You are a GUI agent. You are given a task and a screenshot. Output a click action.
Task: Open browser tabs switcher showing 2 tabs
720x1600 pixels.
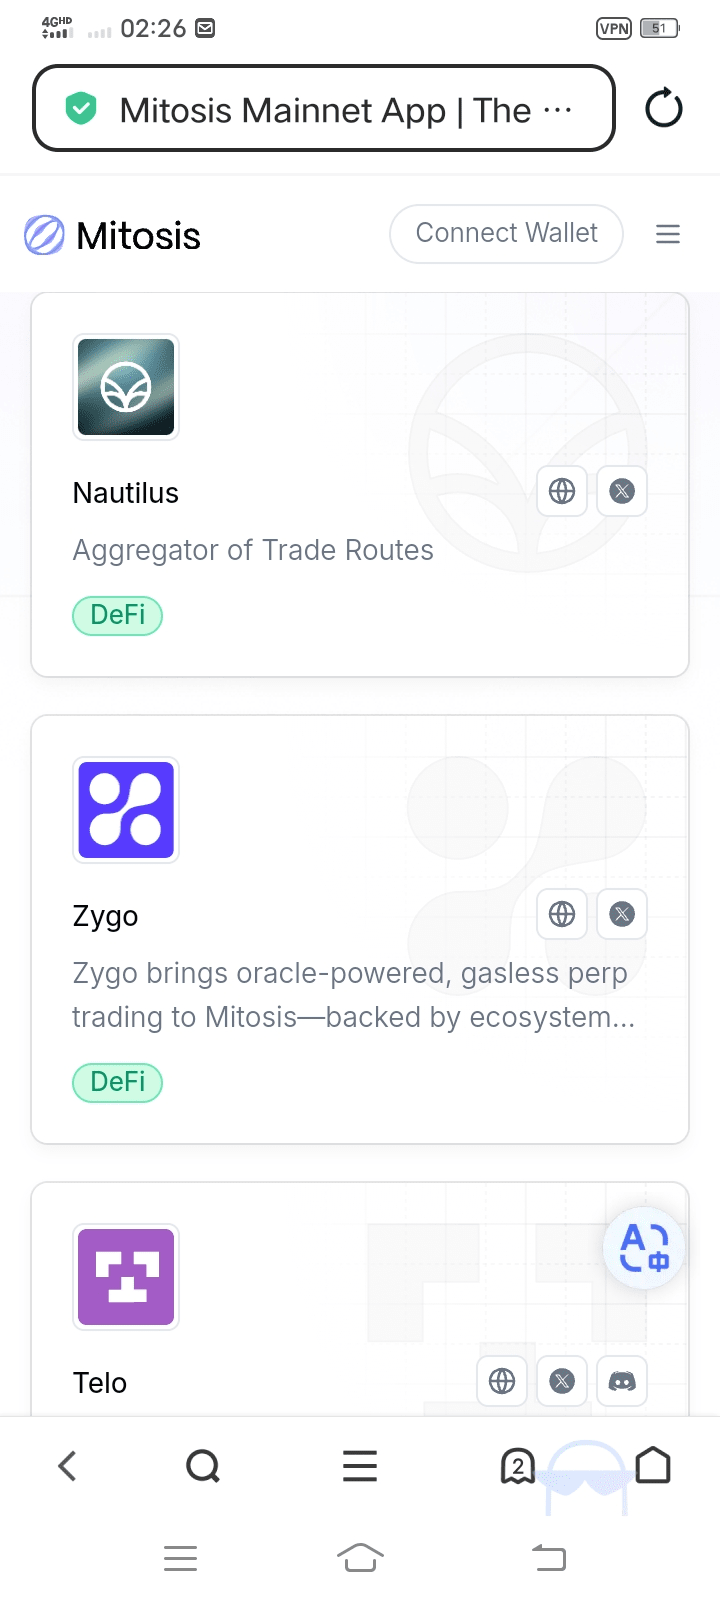517,1466
